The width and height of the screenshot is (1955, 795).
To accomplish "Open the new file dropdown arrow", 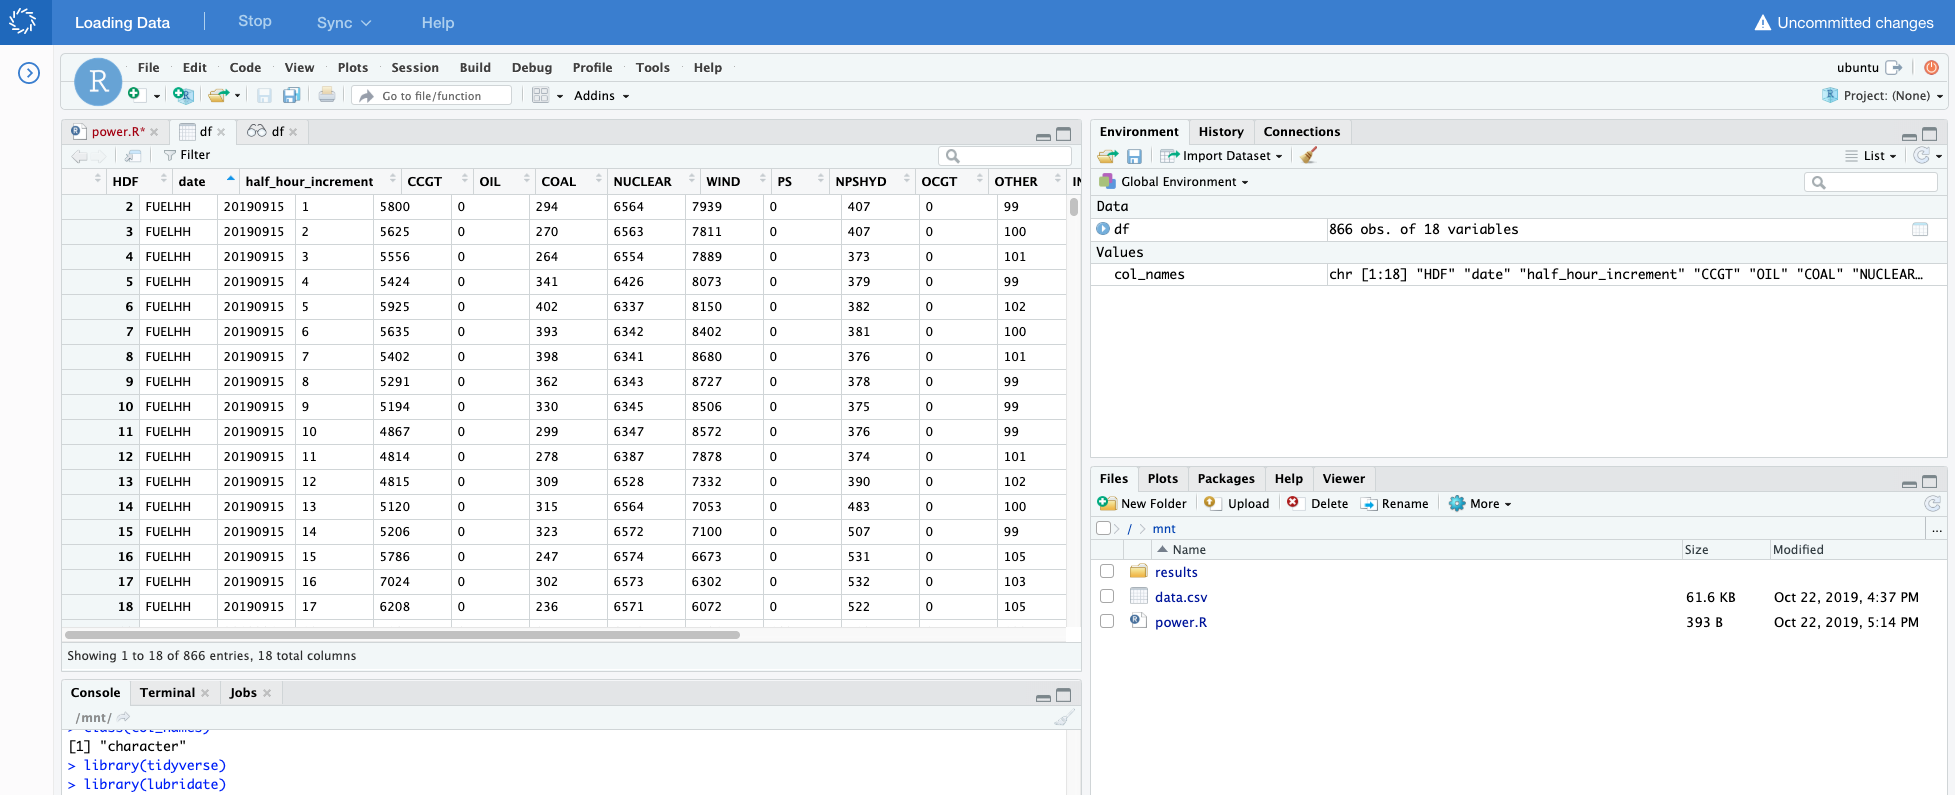I will (x=157, y=96).
